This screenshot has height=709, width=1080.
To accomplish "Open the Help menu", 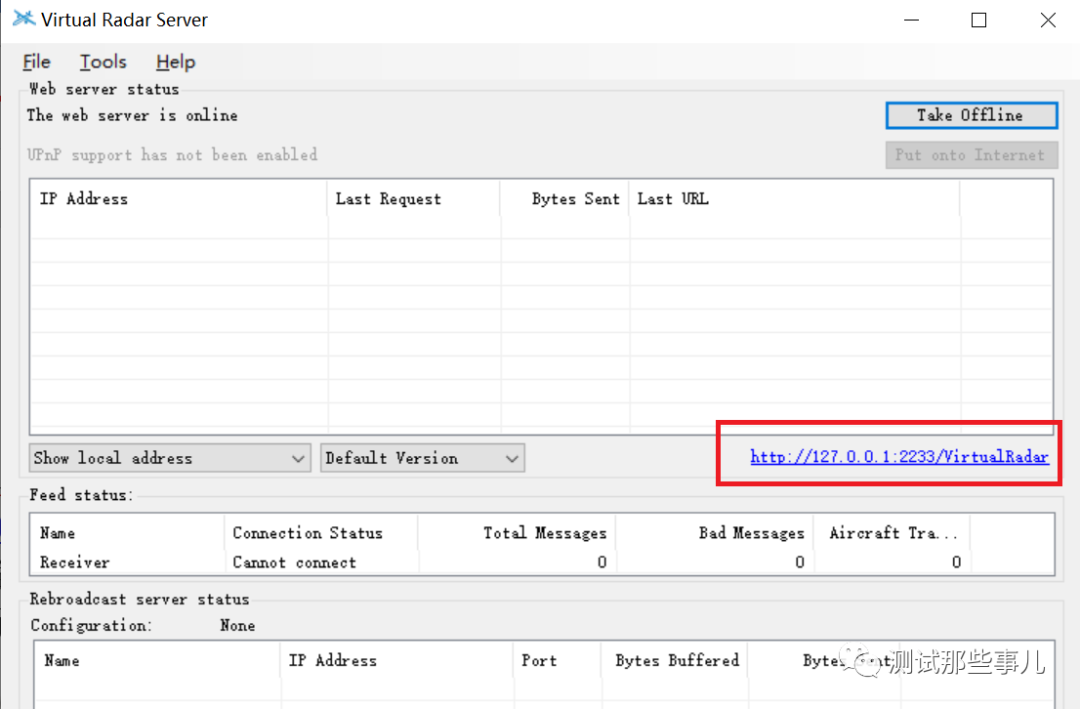I will tap(176, 62).
